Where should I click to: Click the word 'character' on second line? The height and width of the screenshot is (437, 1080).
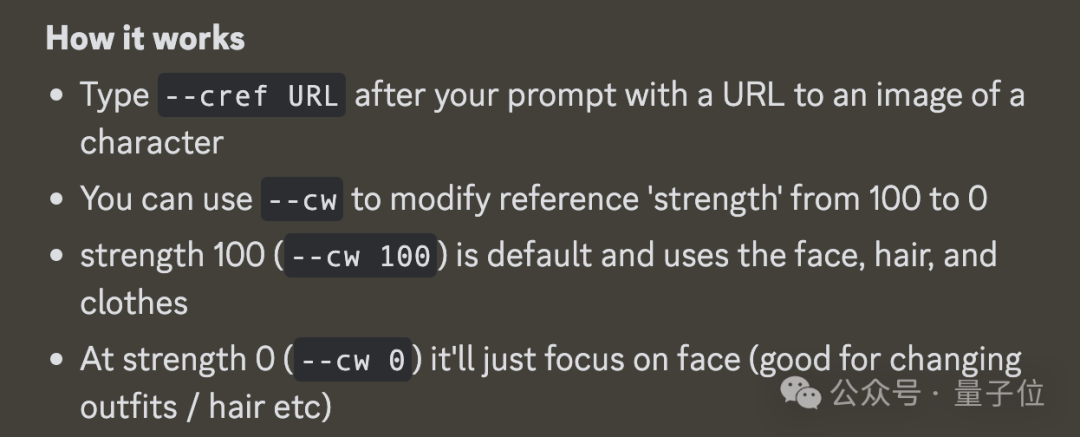click(x=152, y=143)
